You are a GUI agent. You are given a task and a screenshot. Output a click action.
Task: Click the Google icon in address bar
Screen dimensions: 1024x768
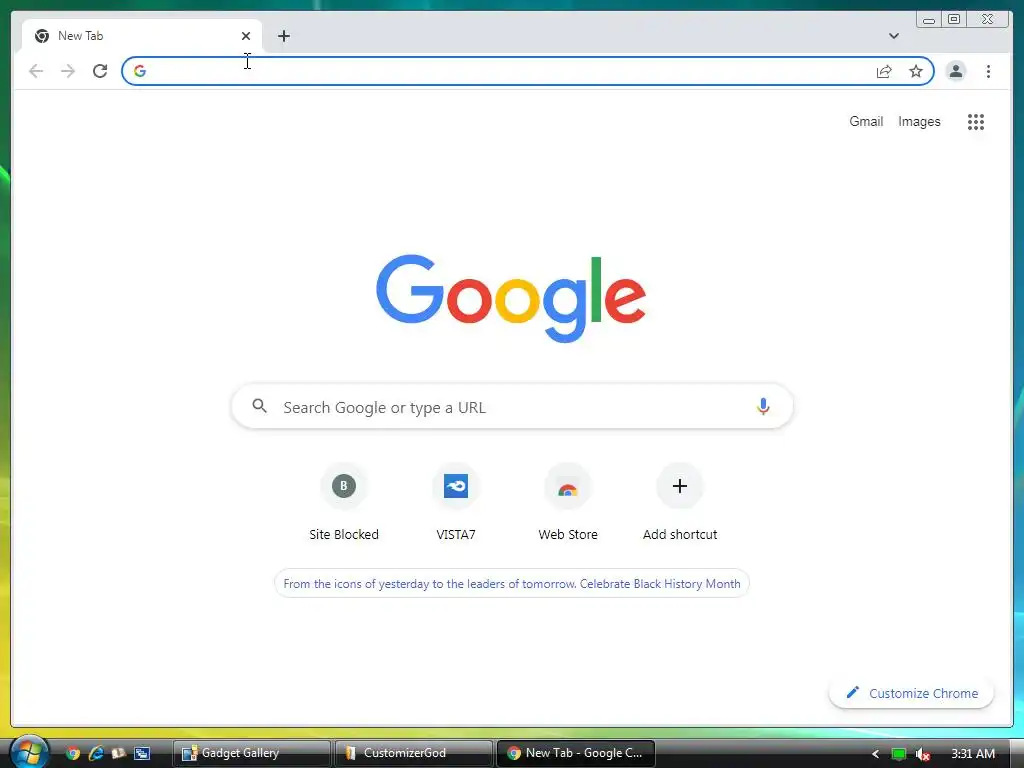(x=140, y=71)
